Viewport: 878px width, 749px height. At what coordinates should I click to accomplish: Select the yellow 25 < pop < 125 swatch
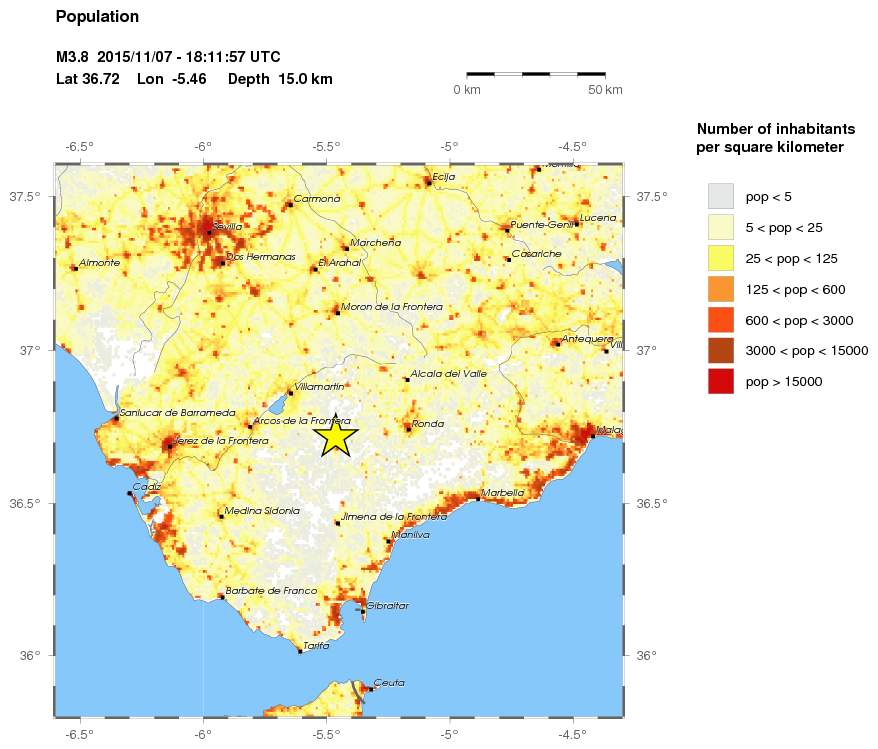(721, 258)
